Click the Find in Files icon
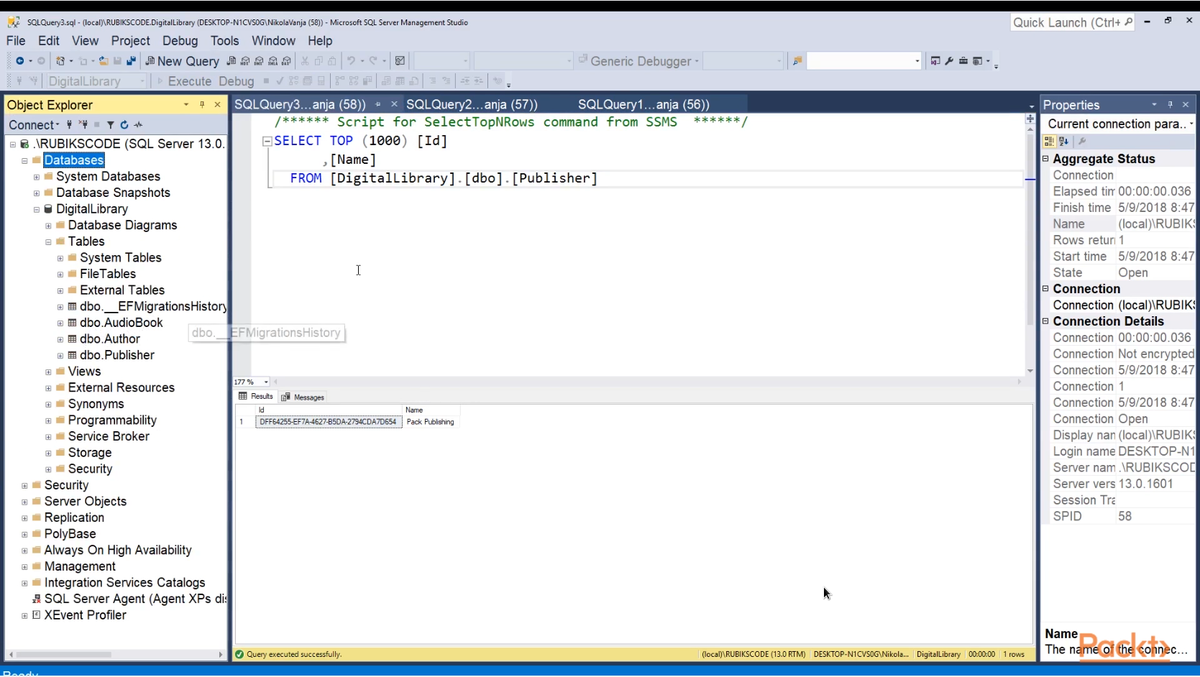 [797, 61]
